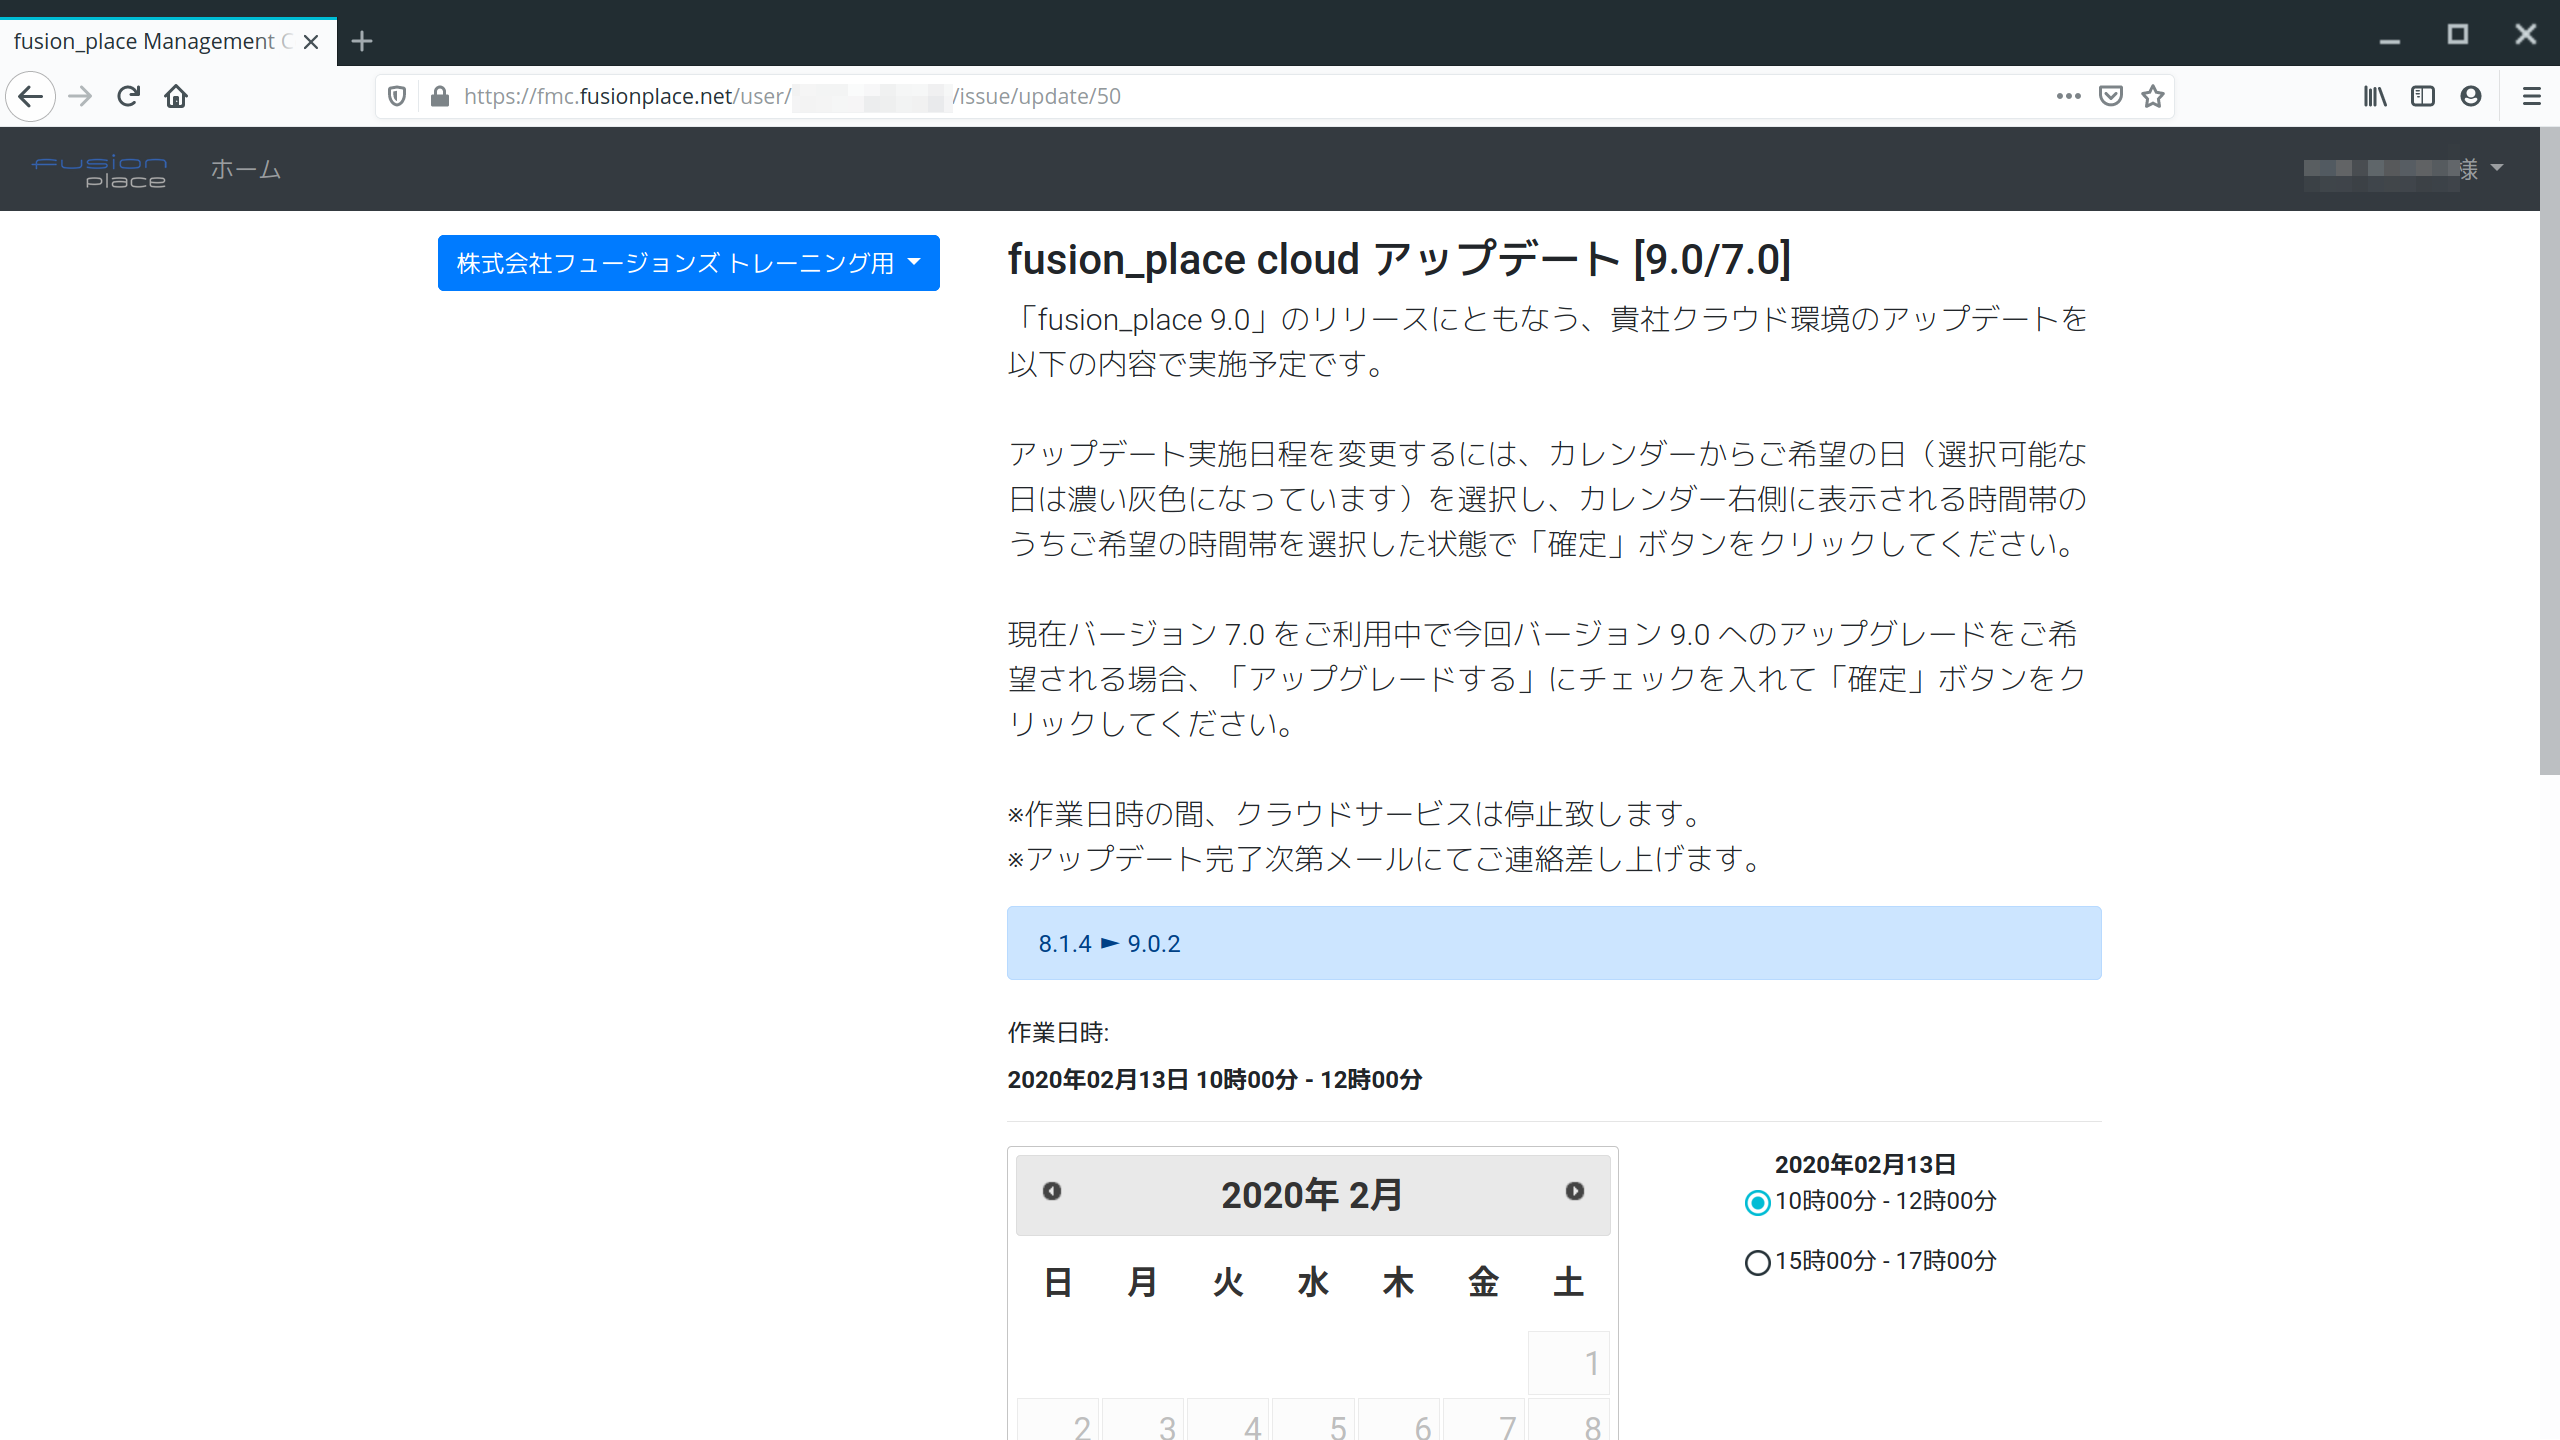Open the Firefox hamburger menu

[x=2532, y=96]
